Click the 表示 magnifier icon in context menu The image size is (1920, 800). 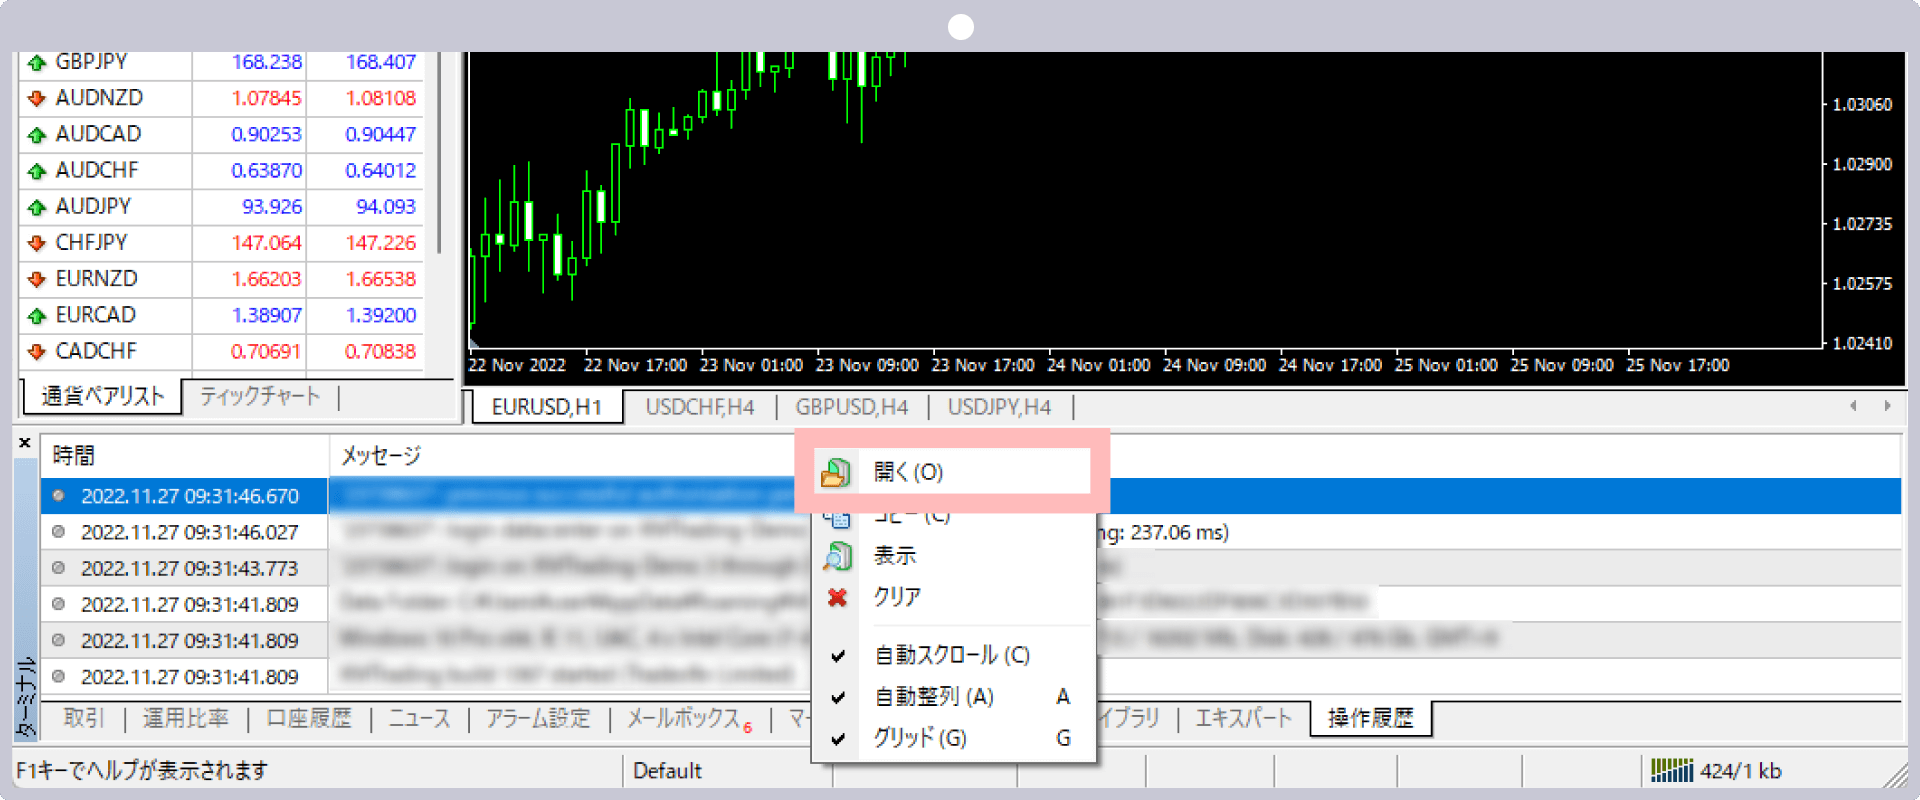[837, 556]
